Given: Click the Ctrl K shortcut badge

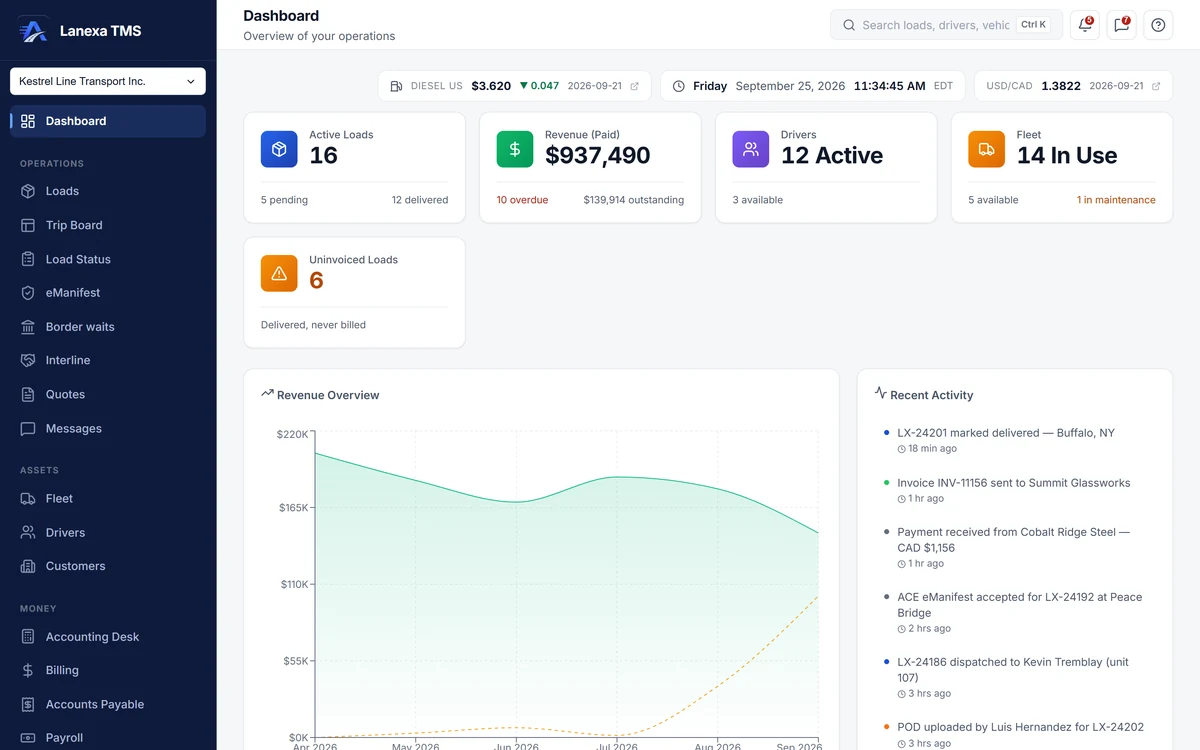Looking at the screenshot, I should (1033, 25).
